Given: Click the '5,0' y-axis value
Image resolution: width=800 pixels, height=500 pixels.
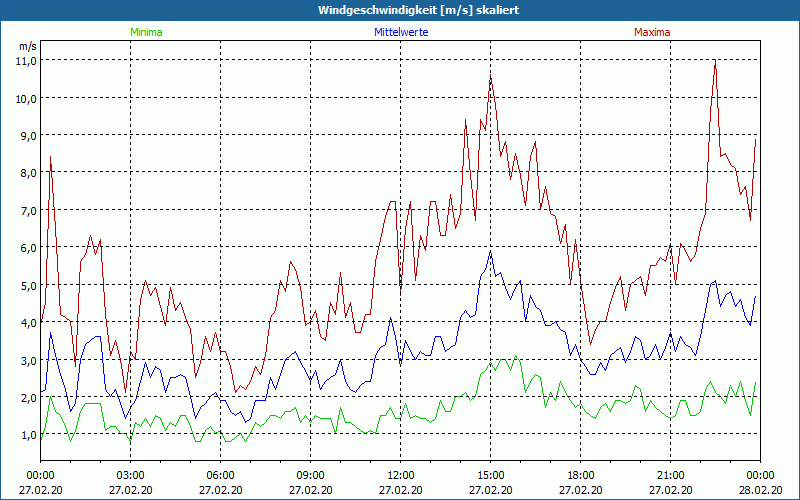Looking at the screenshot, I should click(29, 285).
